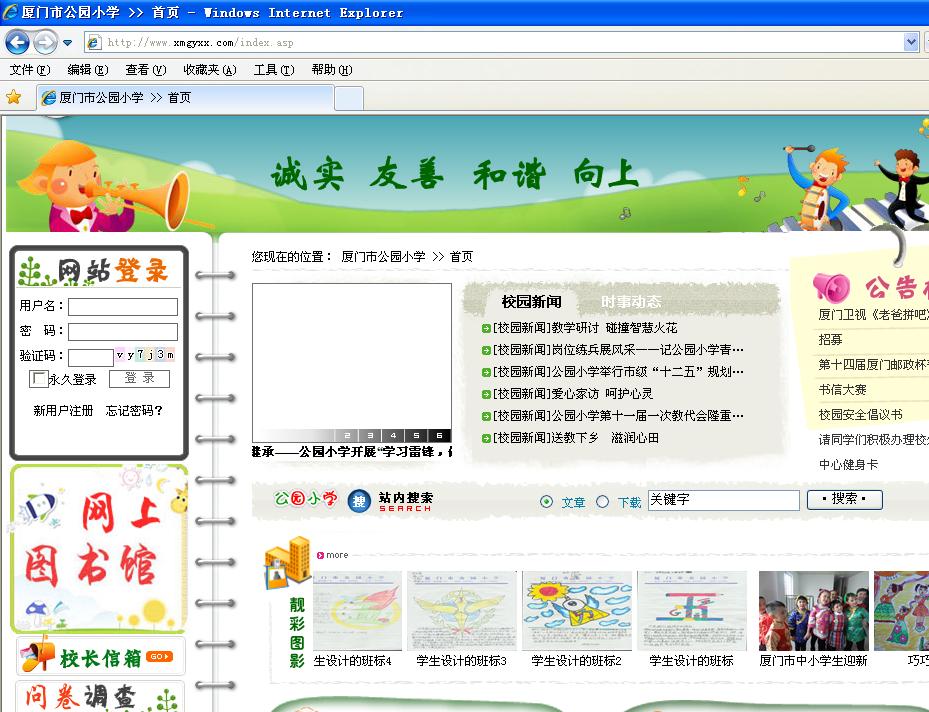
Task: Click the 关键字 keyword input field
Action: tap(722, 499)
